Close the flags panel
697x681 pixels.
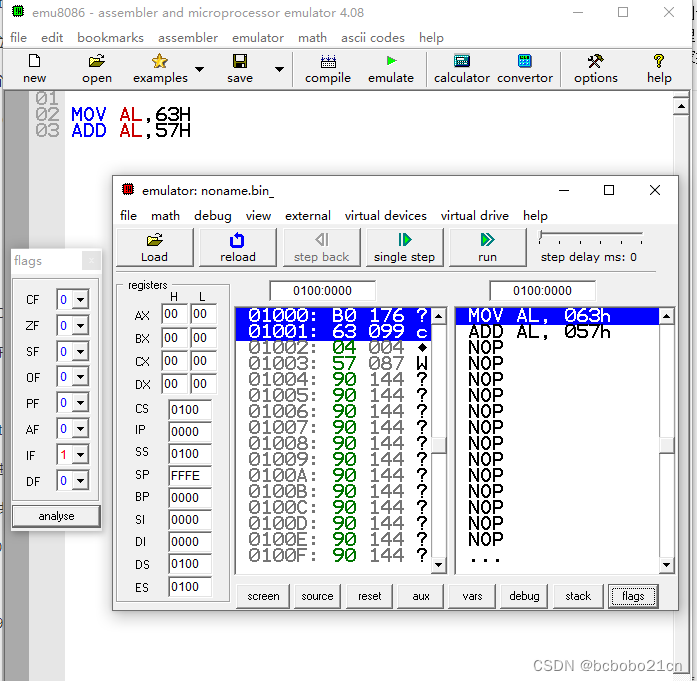click(x=92, y=260)
